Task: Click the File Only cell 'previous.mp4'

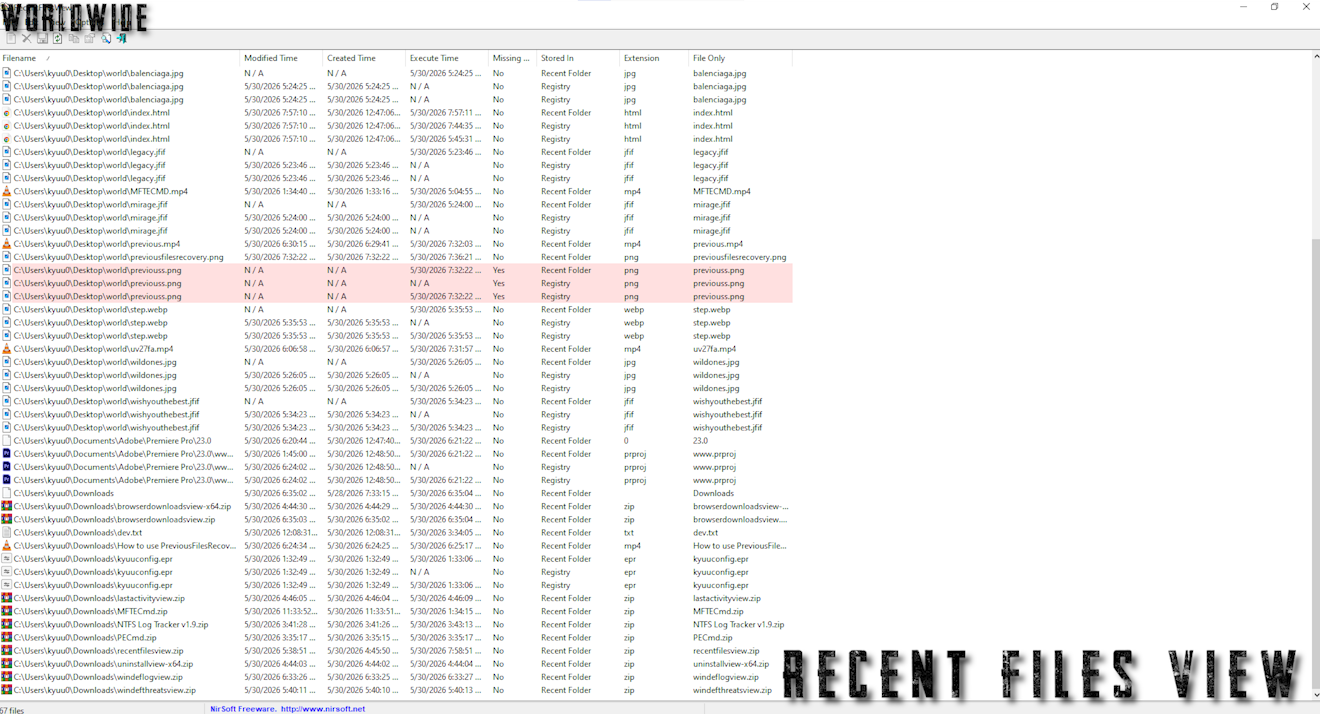Action: coord(716,244)
